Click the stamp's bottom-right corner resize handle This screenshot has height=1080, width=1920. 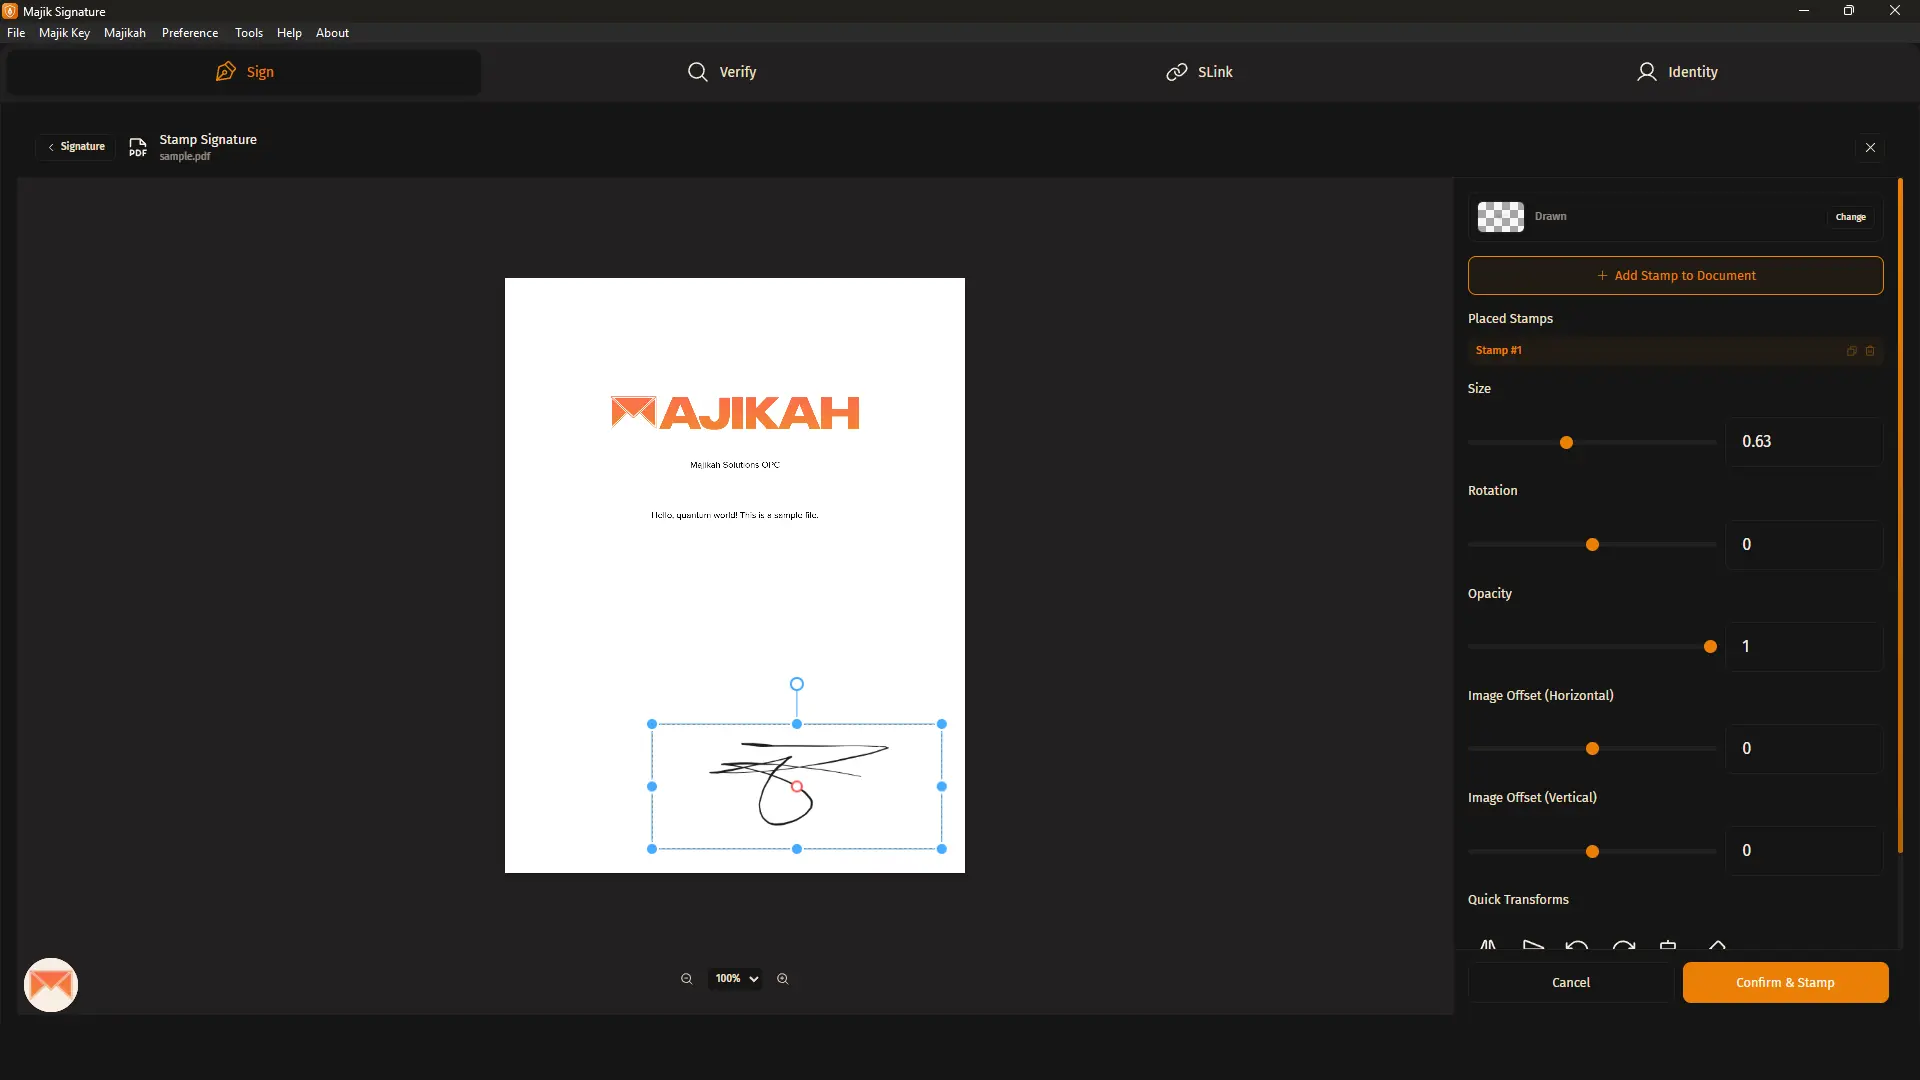942,849
